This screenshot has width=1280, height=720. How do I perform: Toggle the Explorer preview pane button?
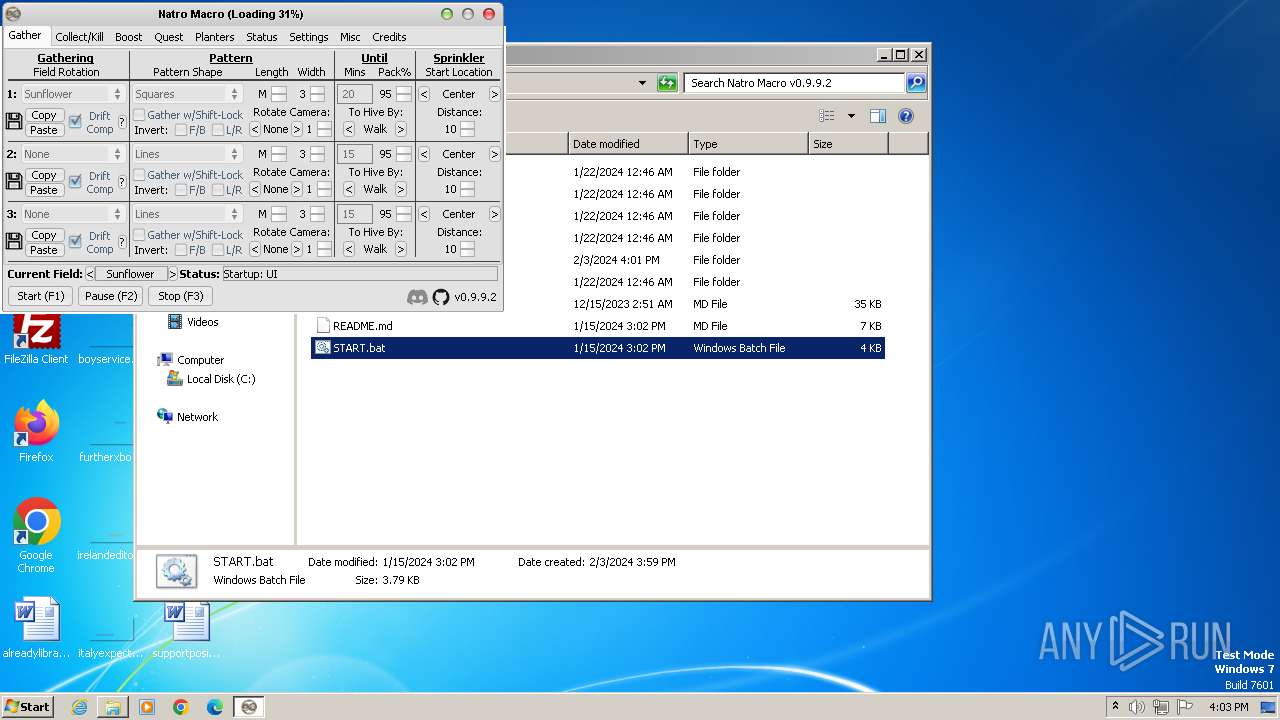pyautogui.click(x=877, y=116)
